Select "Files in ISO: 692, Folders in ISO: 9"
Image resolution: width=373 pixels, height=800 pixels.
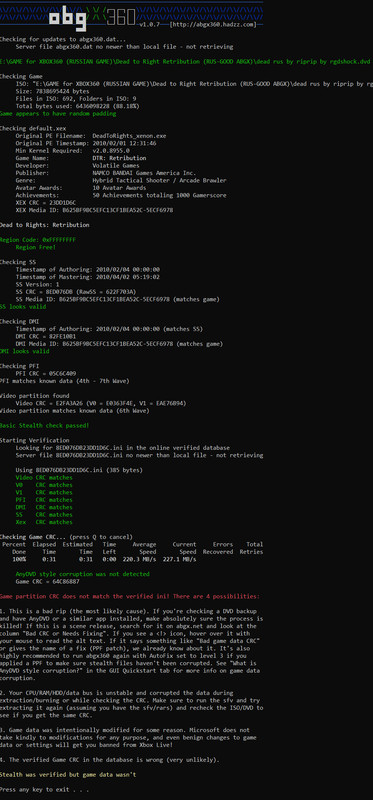pos(76,99)
